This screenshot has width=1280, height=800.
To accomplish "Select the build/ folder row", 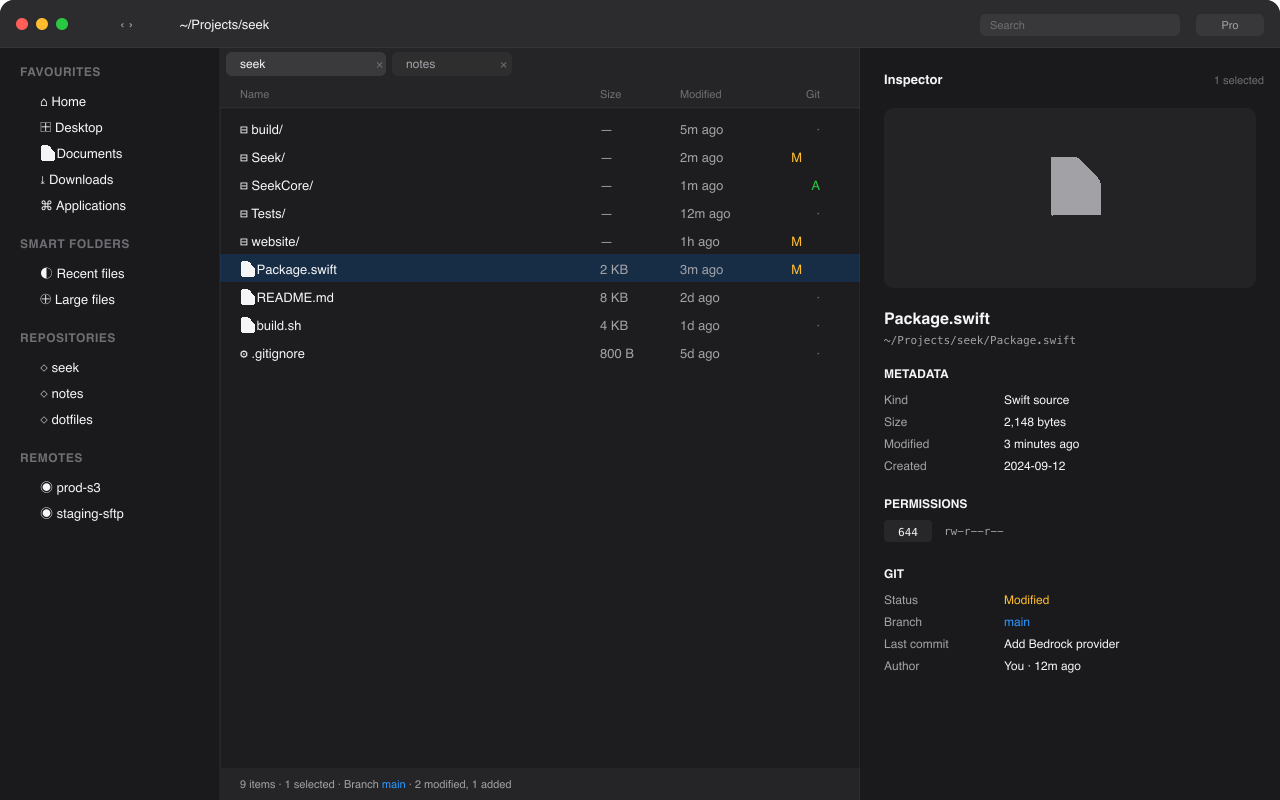I will (x=540, y=130).
